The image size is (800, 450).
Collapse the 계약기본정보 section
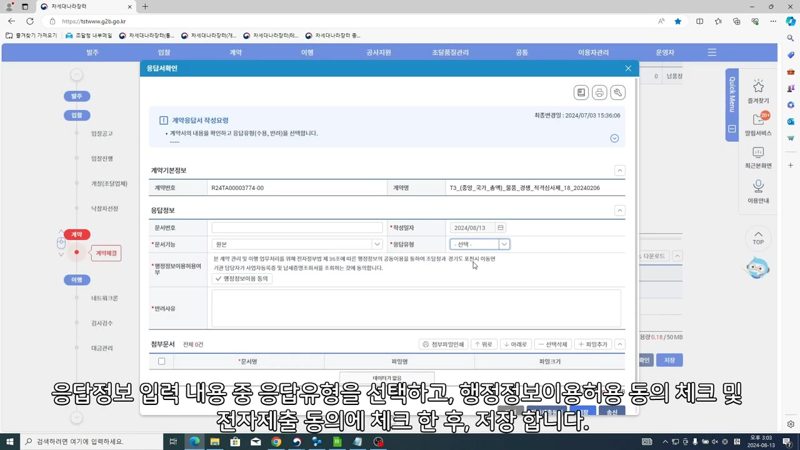click(x=619, y=170)
